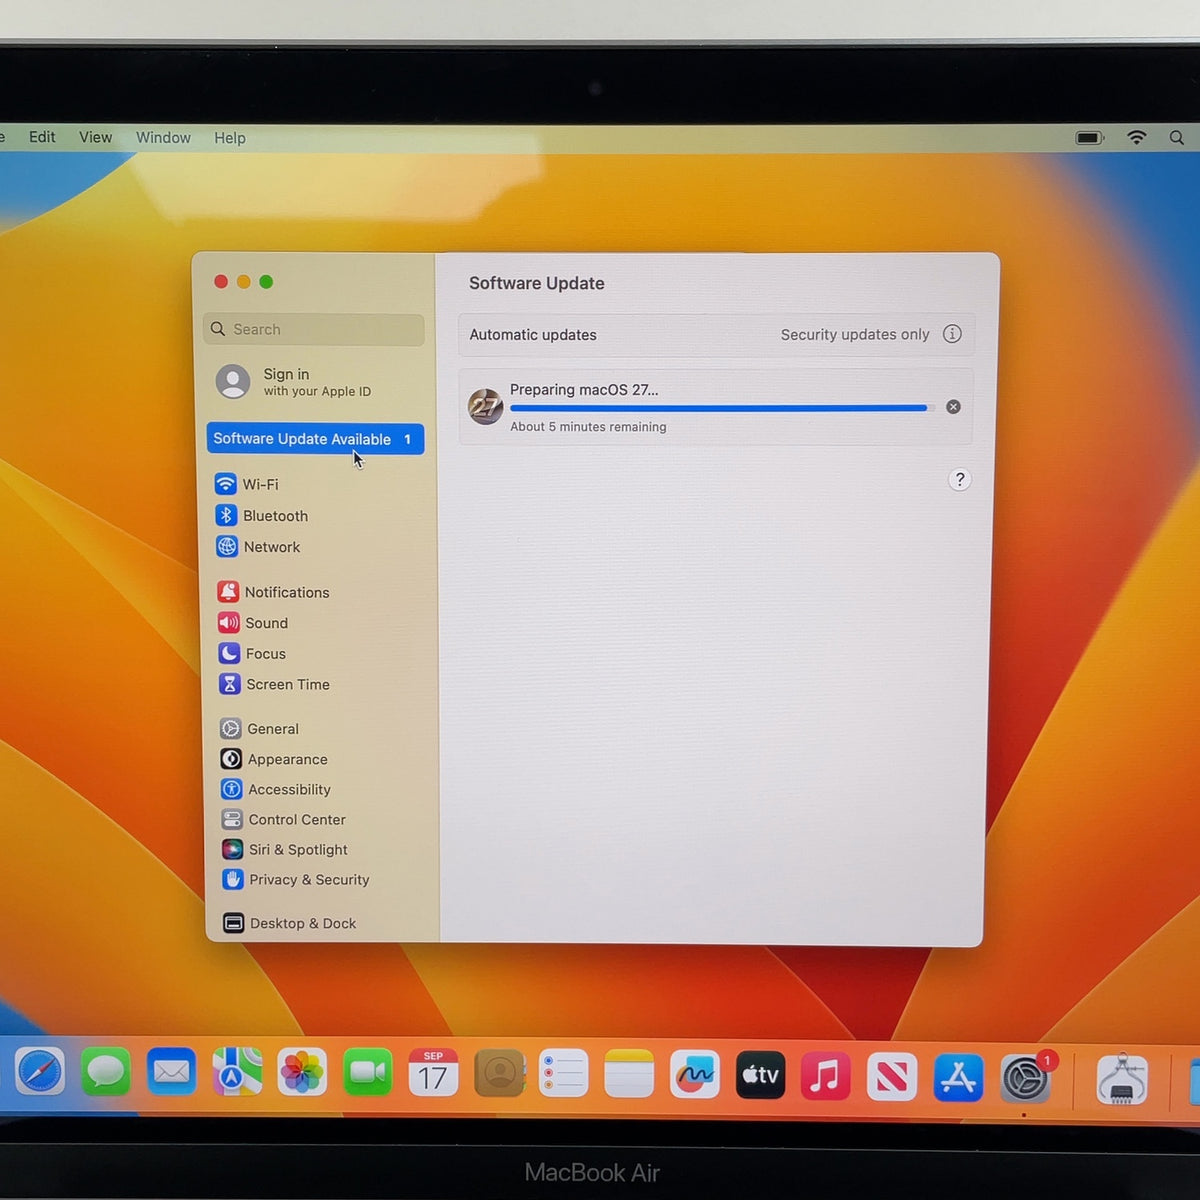1200x1200 pixels.
Task: Click the Automatic updates row label
Action: [x=533, y=335]
